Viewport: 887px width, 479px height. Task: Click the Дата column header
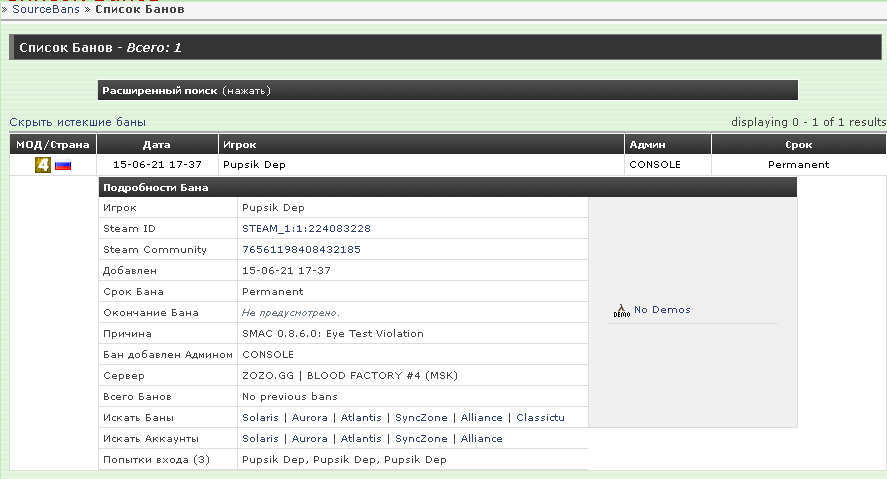point(157,145)
